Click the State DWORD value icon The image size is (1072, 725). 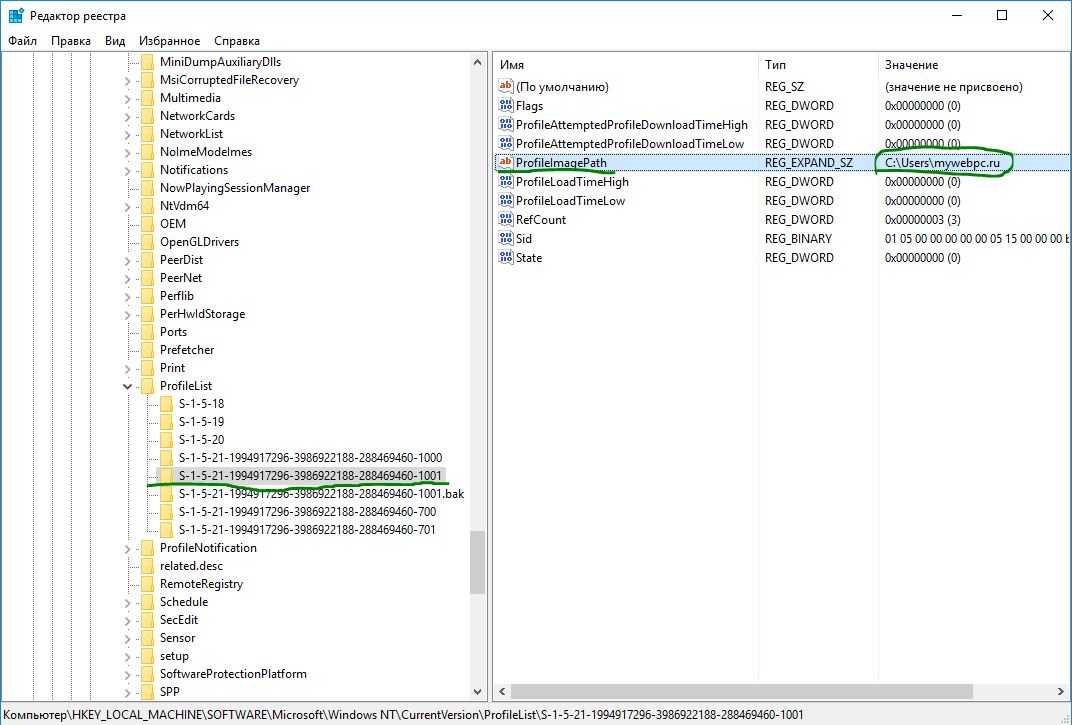[x=506, y=258]
